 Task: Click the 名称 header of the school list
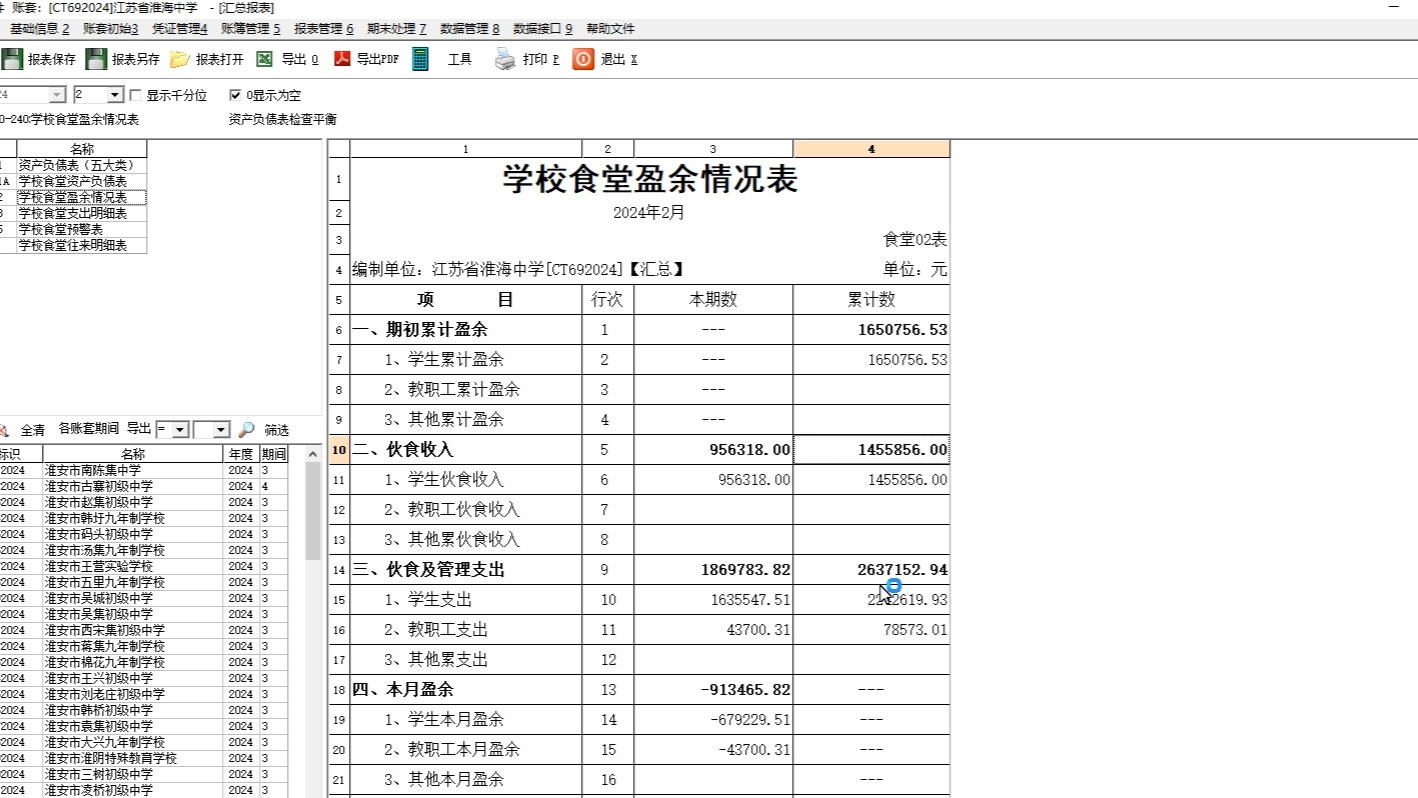133,454
